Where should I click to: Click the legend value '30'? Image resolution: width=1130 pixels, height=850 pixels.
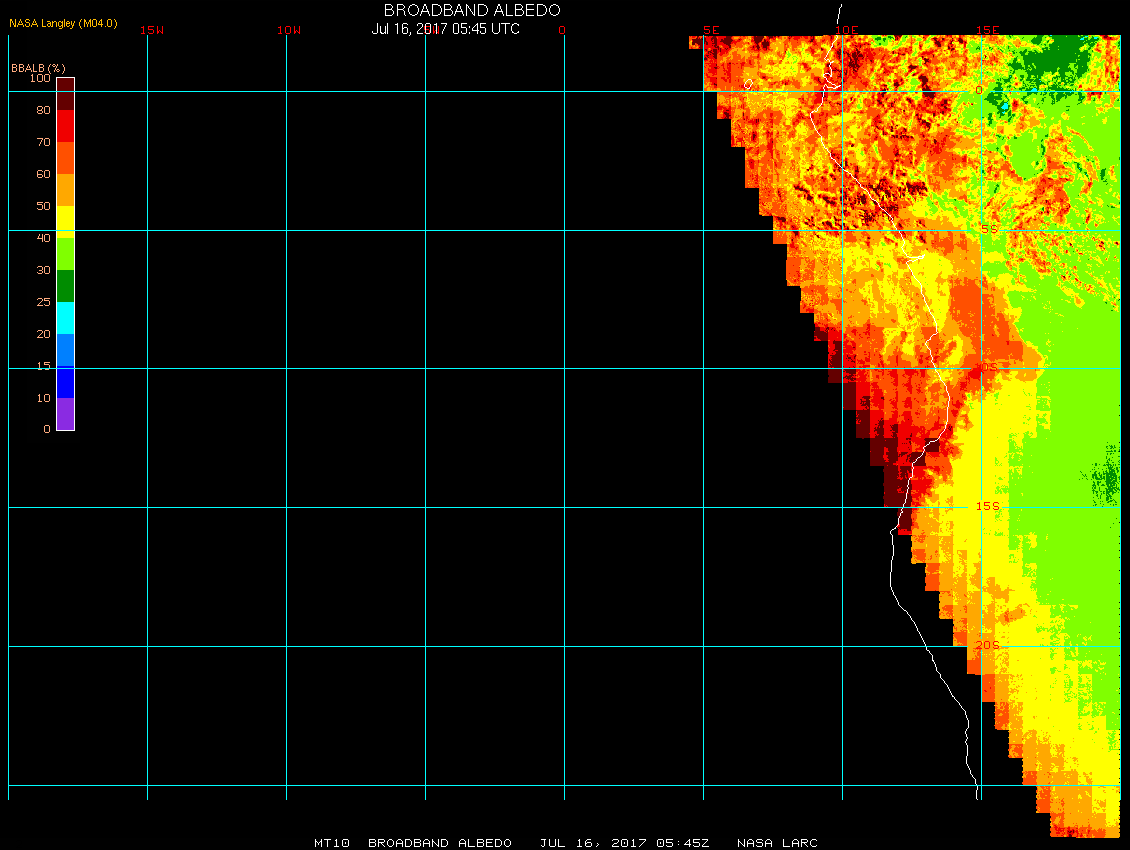click(x=44, y=270)
